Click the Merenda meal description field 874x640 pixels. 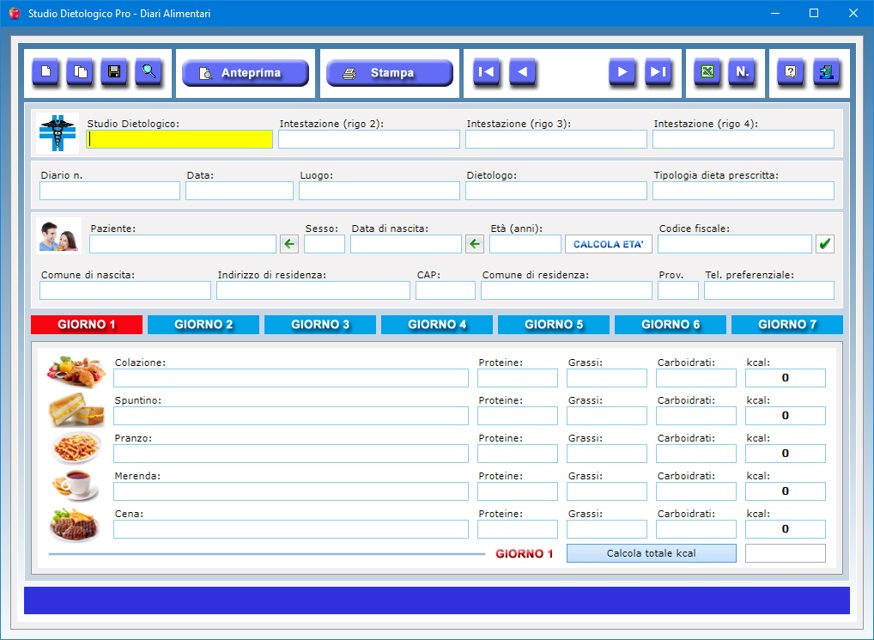coord(291,492)
